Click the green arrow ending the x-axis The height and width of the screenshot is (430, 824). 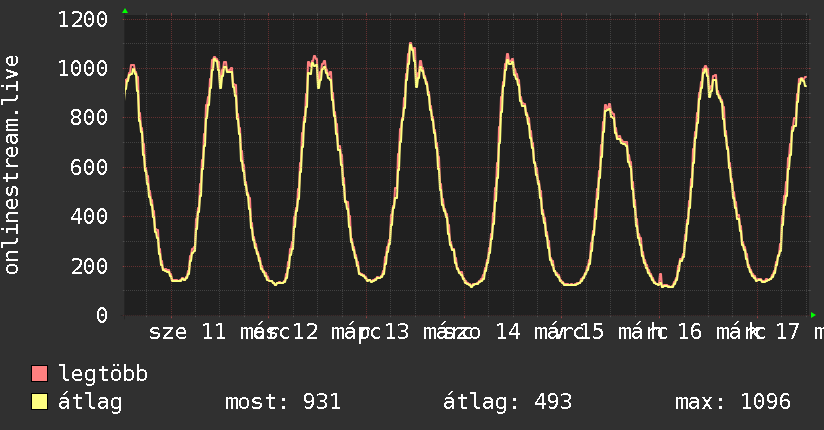(813, 315)
